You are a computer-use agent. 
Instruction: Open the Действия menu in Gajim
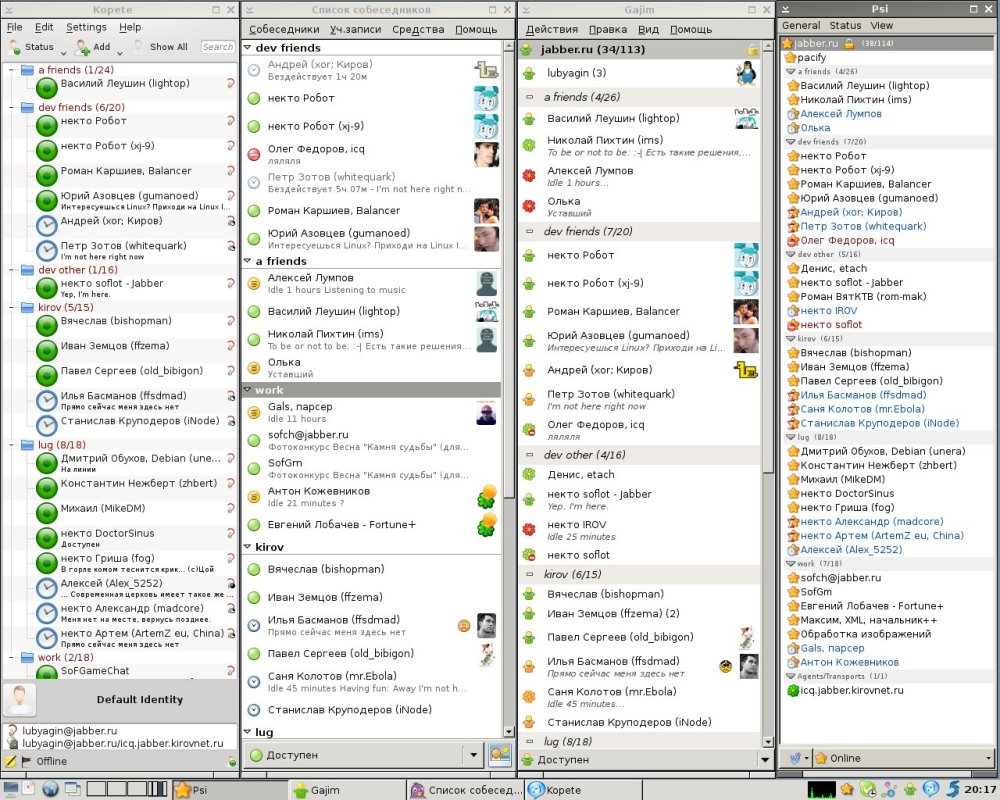[552, 29]
